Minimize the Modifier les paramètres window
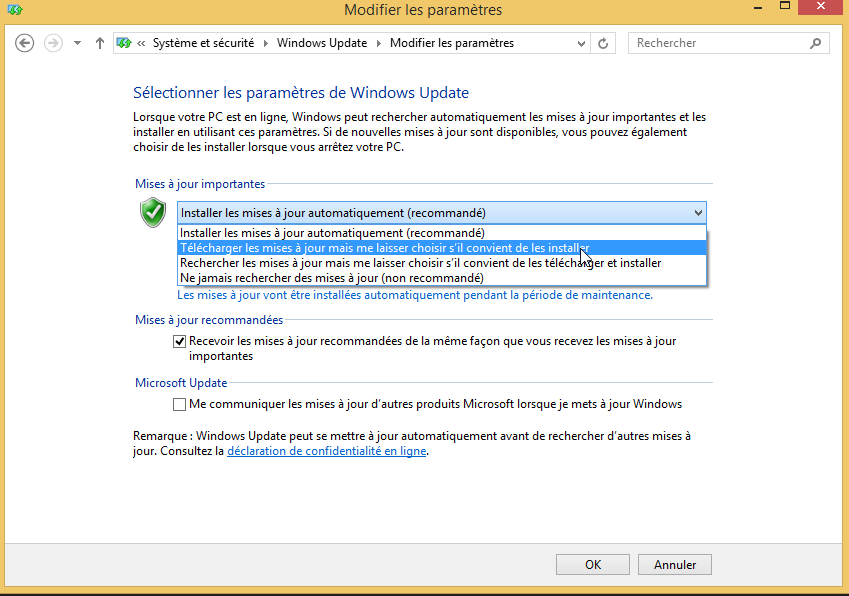Image resolution: width=849 pixels, height=596 pixels. point(758,8)
